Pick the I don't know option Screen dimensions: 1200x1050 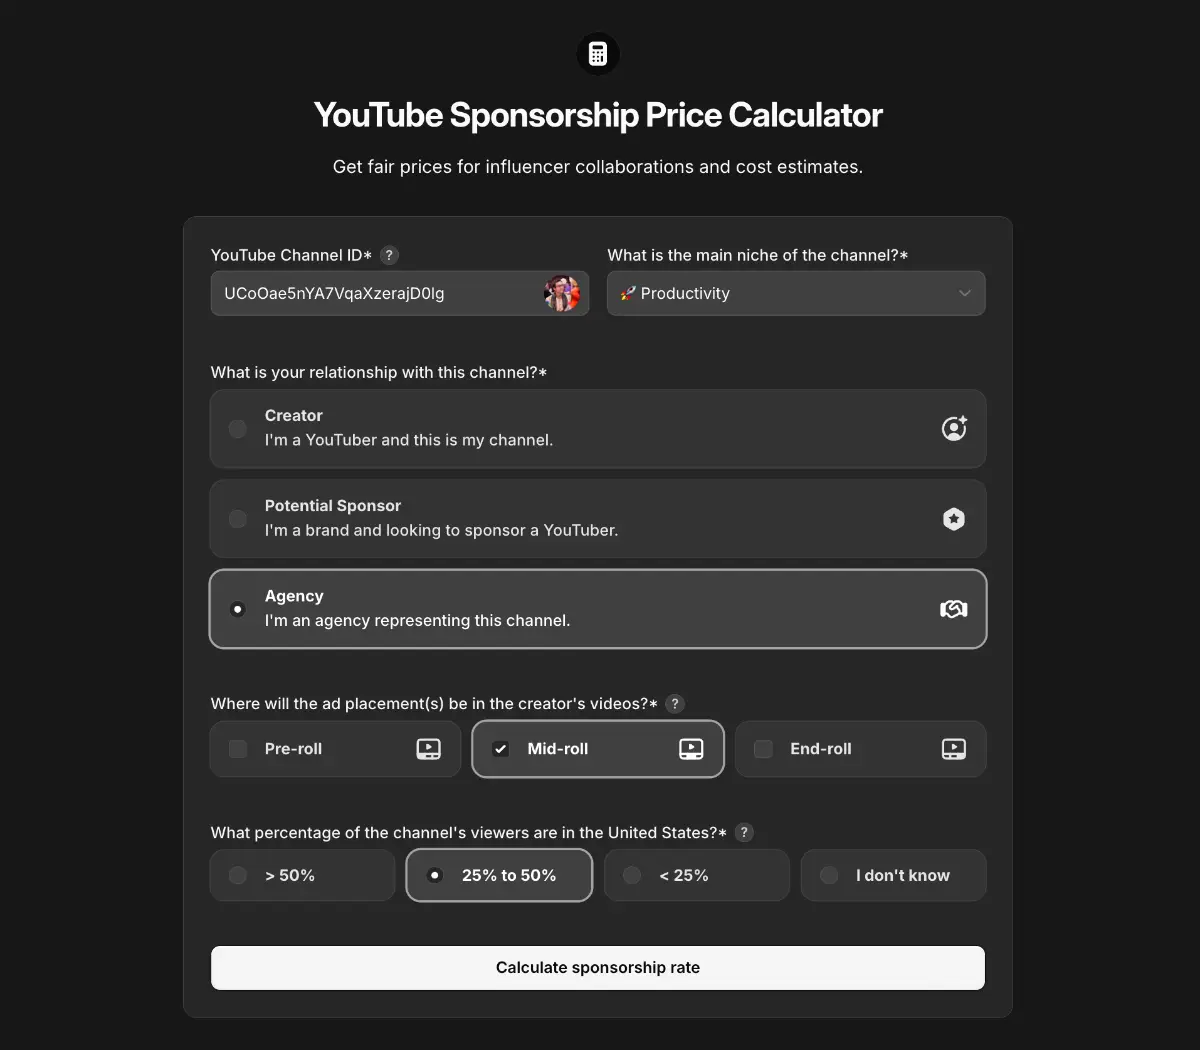tap(829, 876)
